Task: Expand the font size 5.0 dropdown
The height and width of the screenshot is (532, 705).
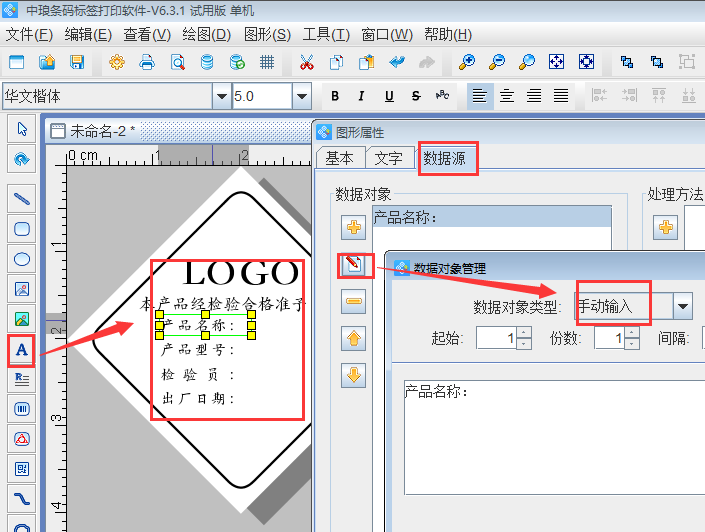Action: pyautogui.click(x=301, y=97)
